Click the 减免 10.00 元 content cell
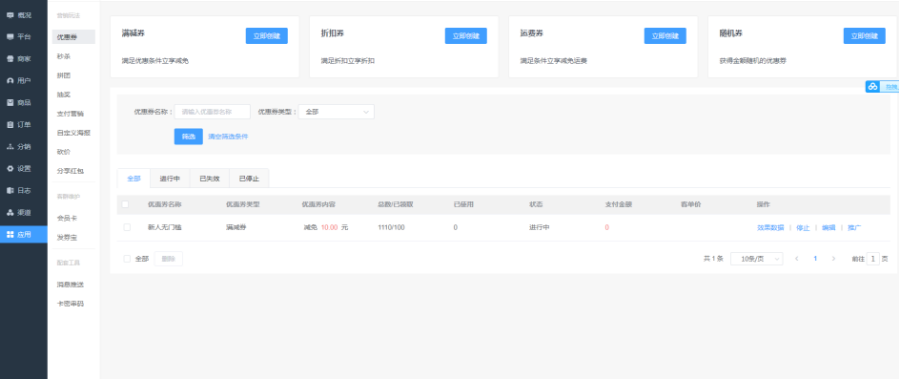 tap(325, 227)
